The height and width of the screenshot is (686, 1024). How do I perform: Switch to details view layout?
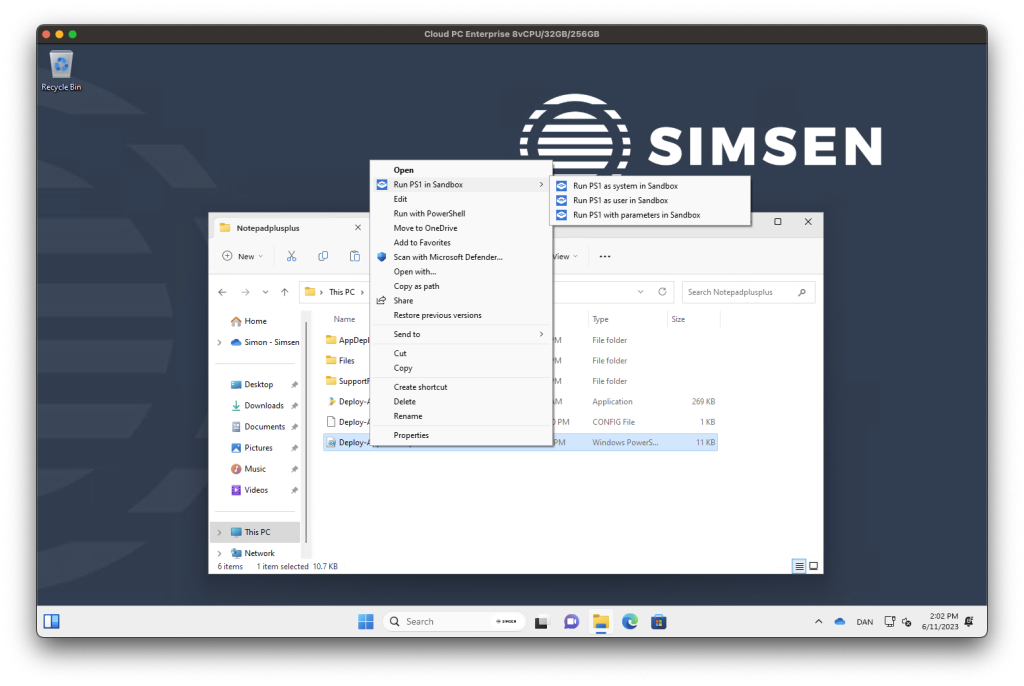tap(799, 566)
